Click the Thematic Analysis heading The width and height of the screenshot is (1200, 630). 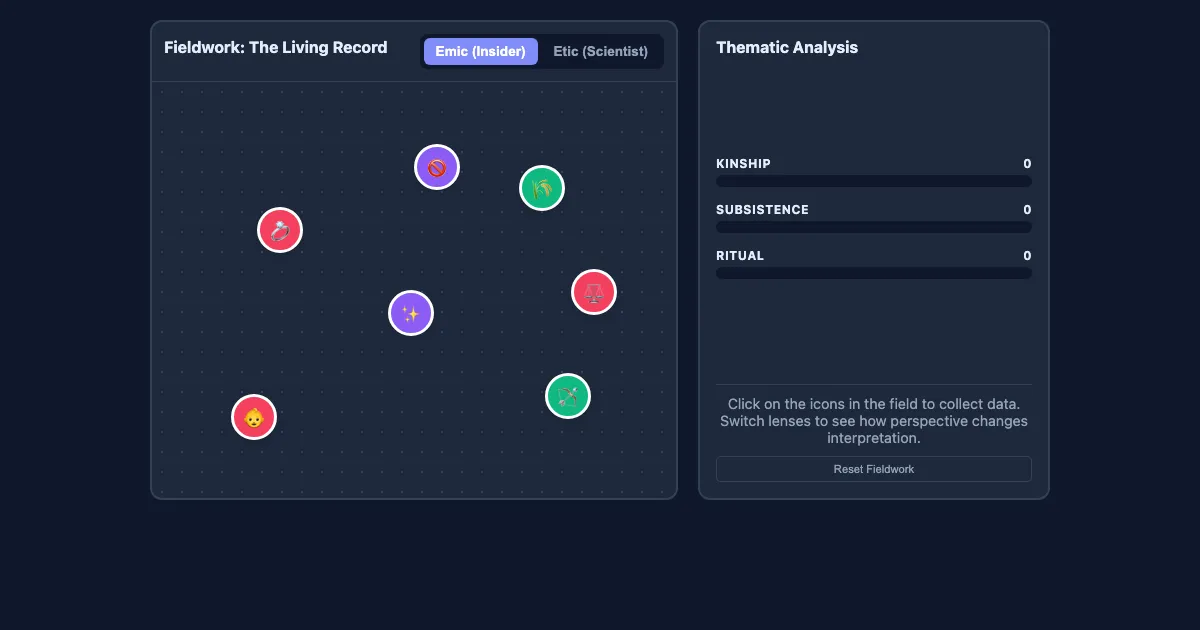point(787,47)
